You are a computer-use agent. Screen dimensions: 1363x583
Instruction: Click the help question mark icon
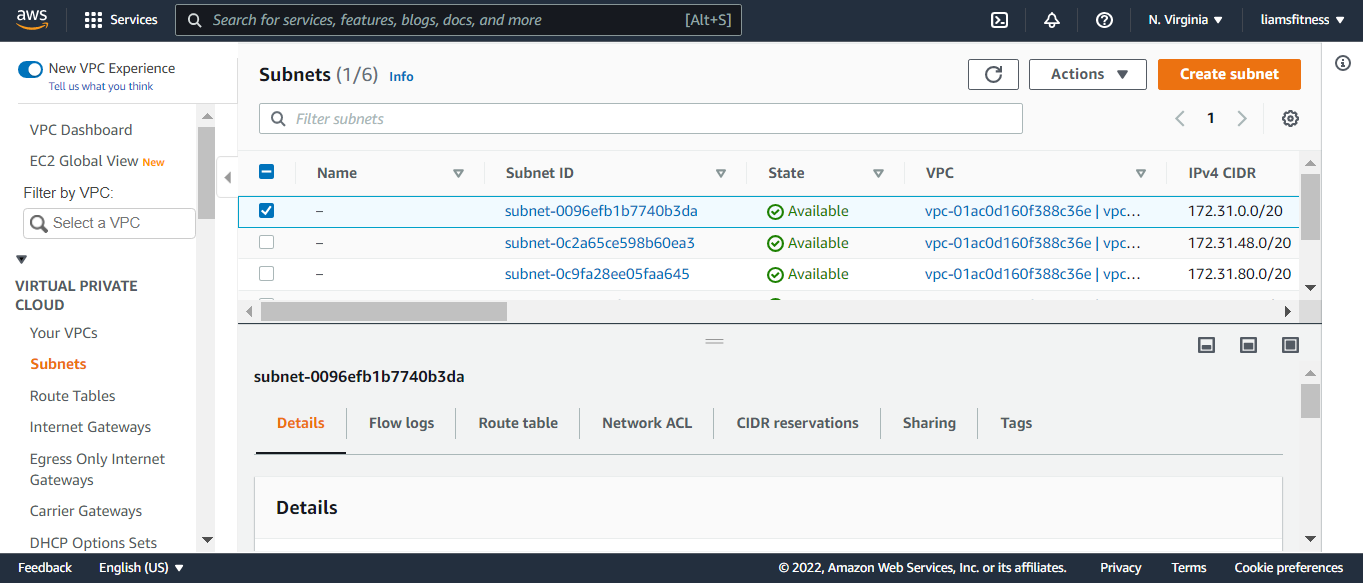pyautogui.click(x=1104, y=20)
